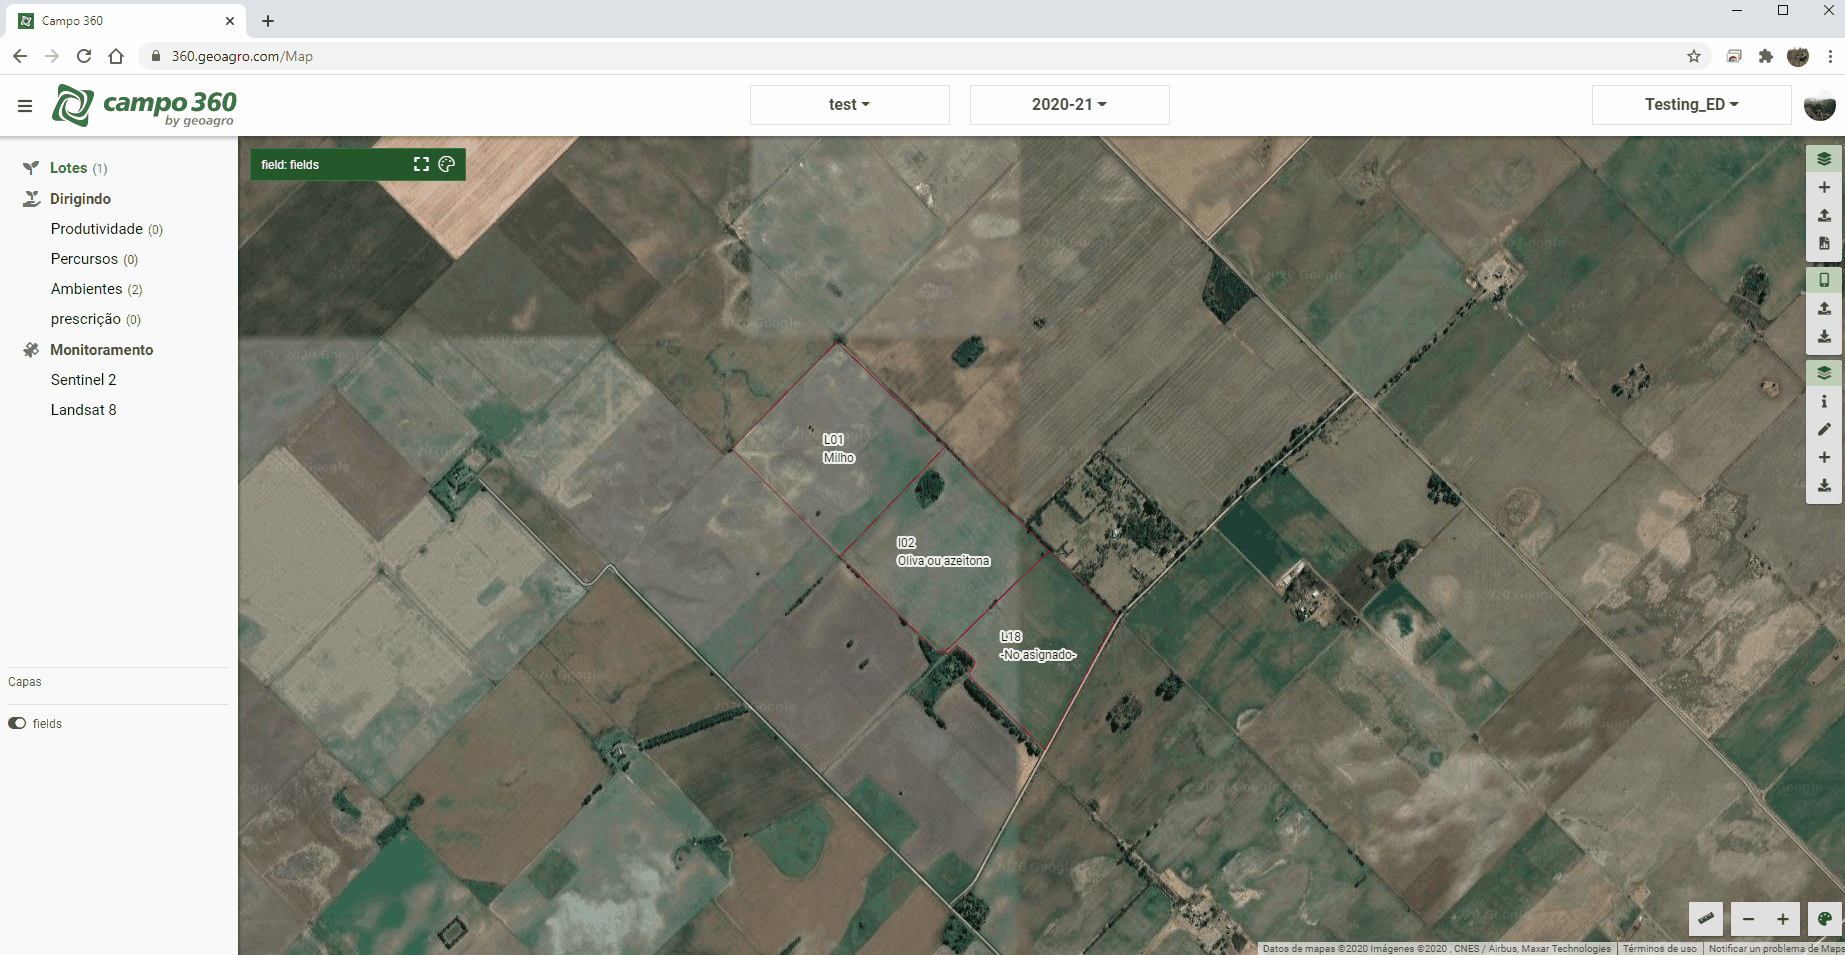Open Landsat 8 imagery

(84, 410)
